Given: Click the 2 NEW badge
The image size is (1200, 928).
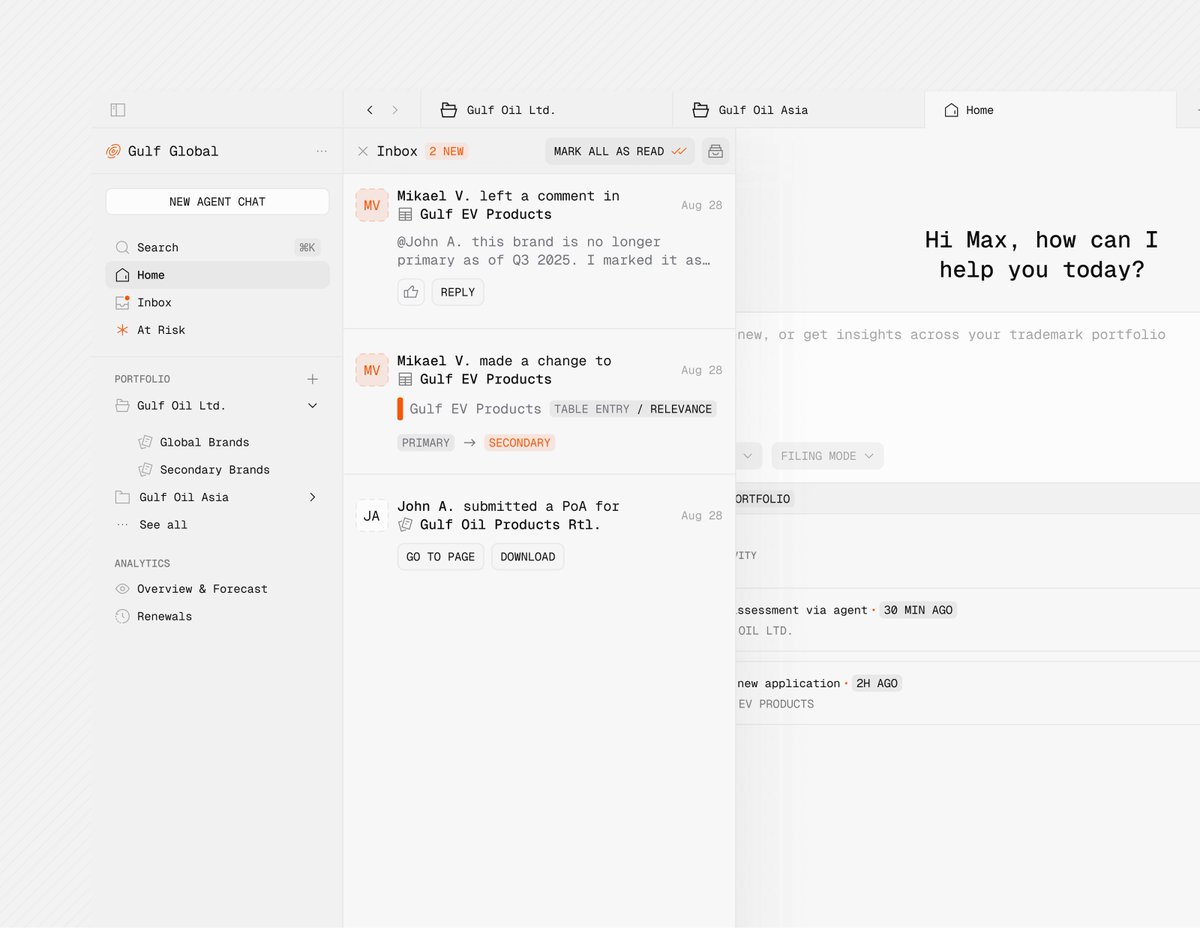Looking at the screenshot, I should click(x=446, y=151).
